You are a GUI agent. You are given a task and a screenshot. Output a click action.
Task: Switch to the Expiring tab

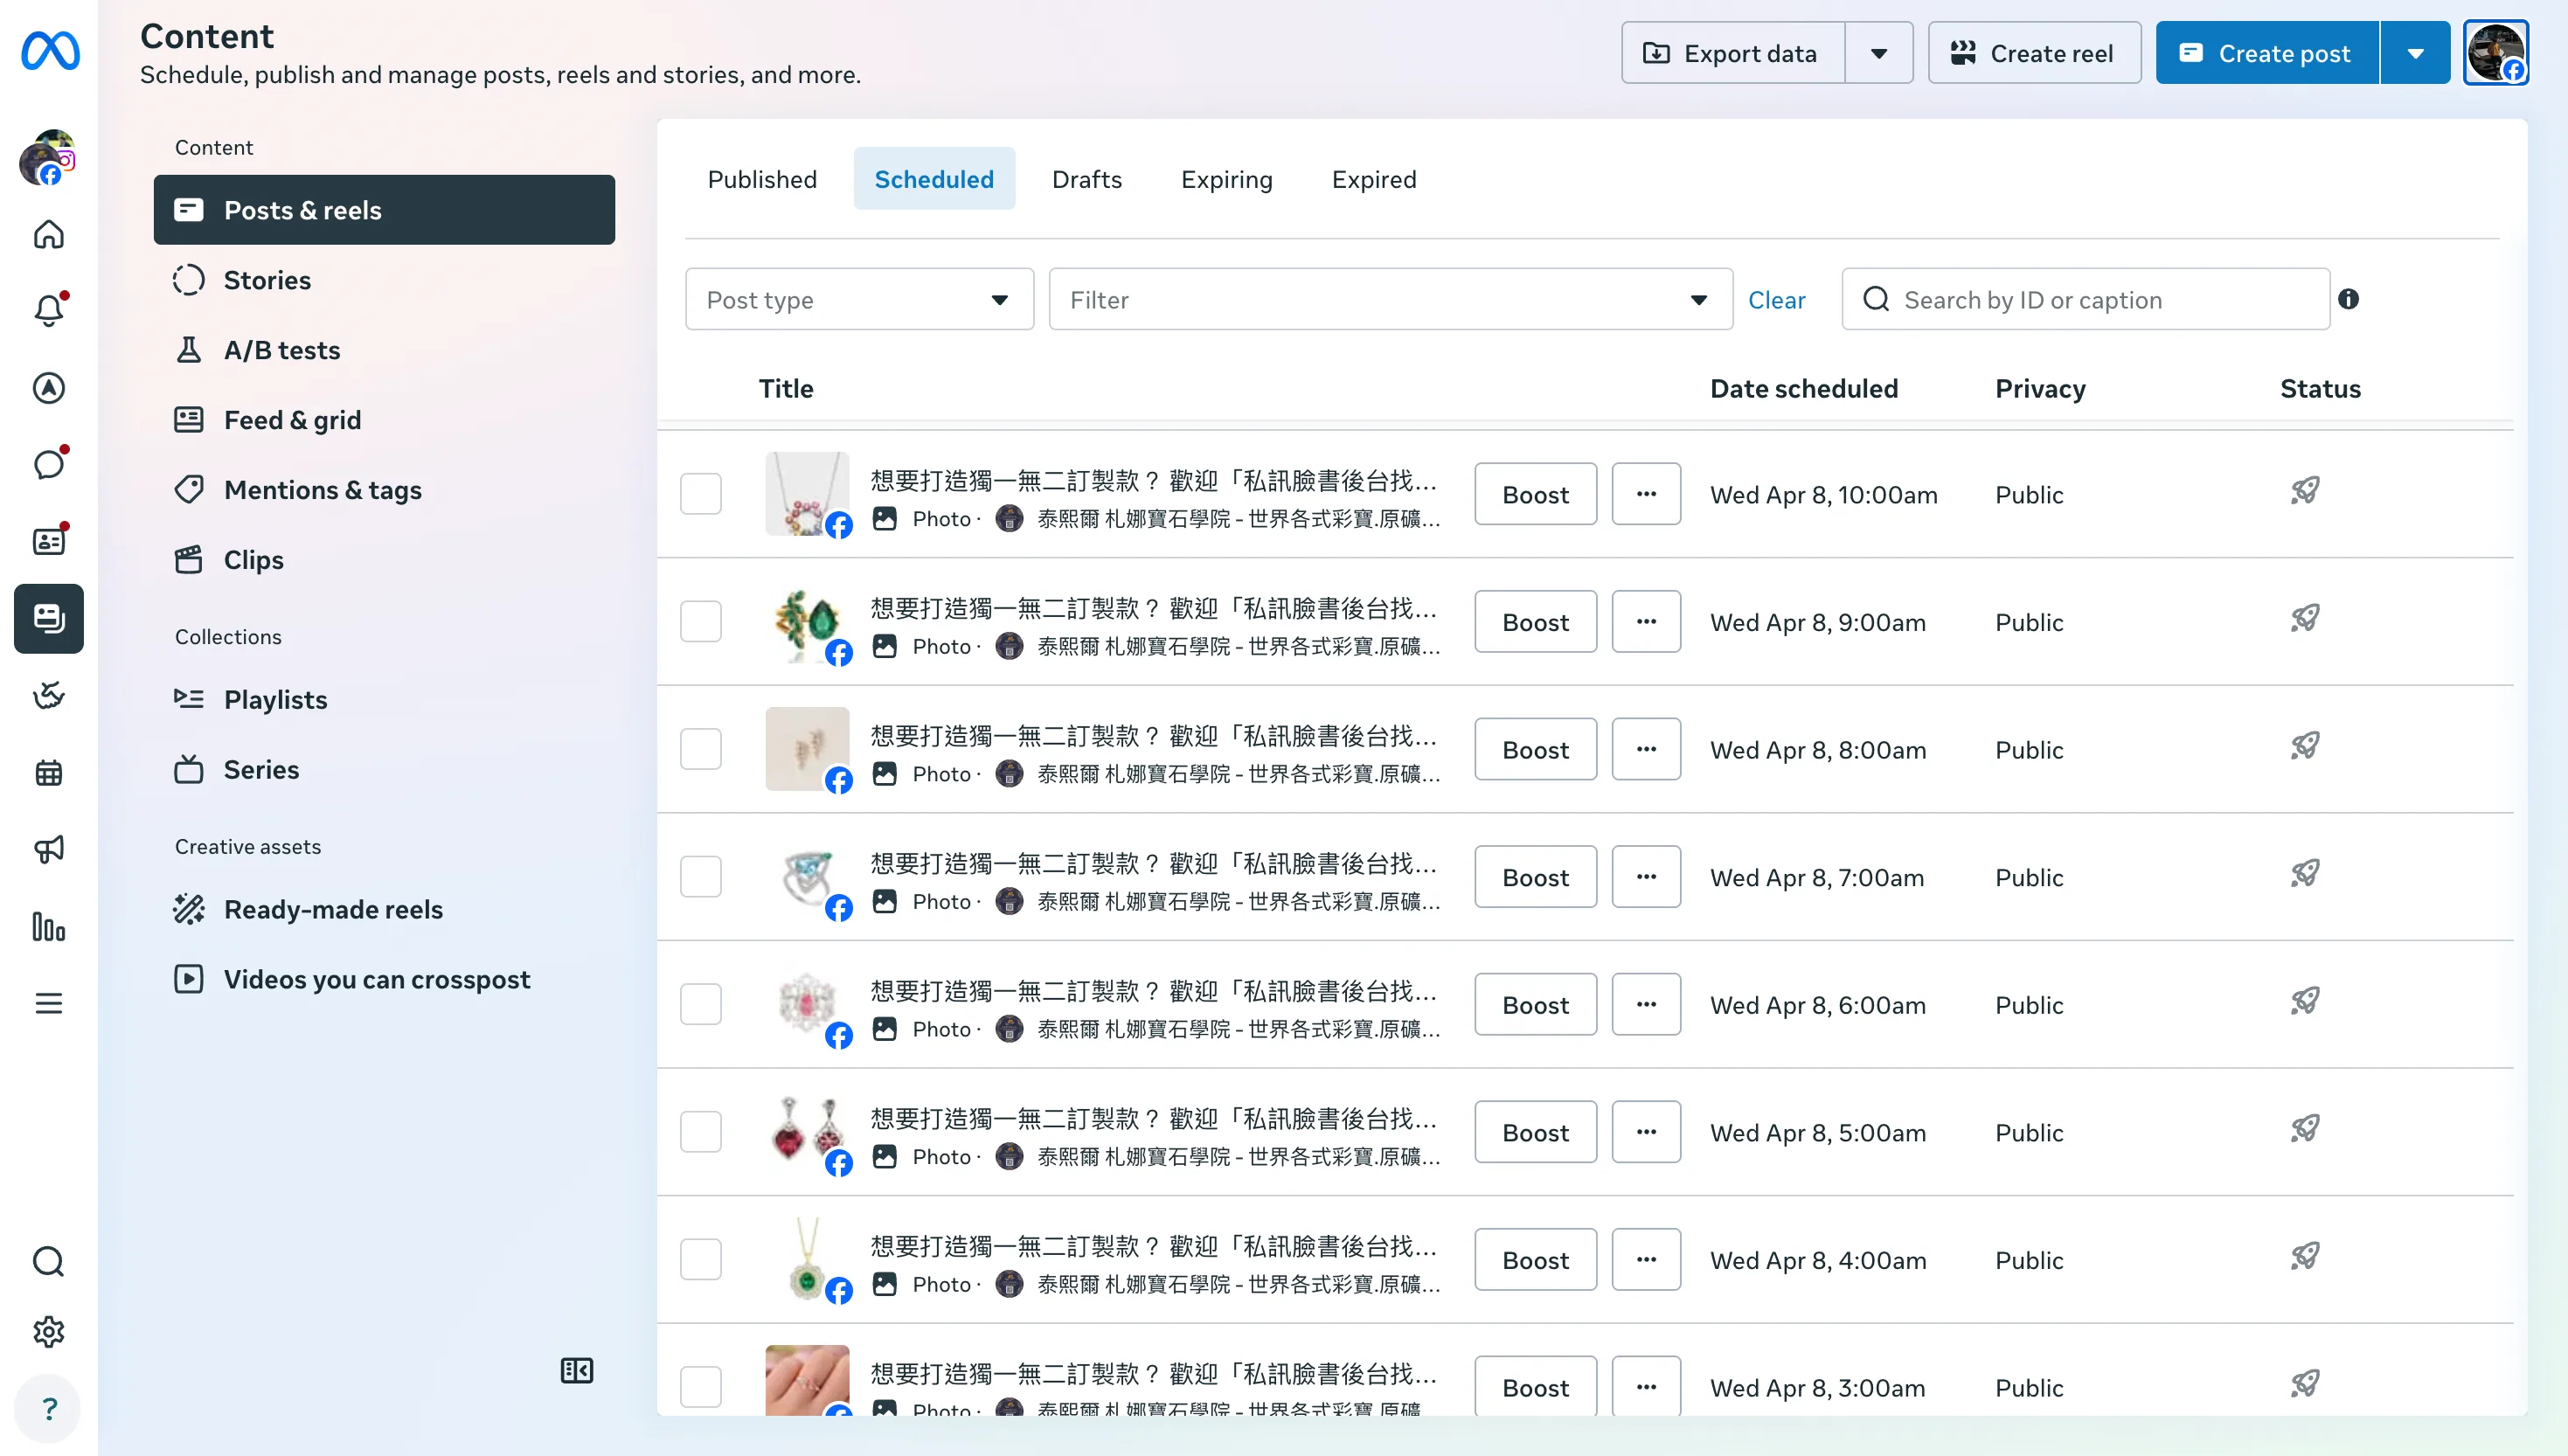coord(1227,179)
